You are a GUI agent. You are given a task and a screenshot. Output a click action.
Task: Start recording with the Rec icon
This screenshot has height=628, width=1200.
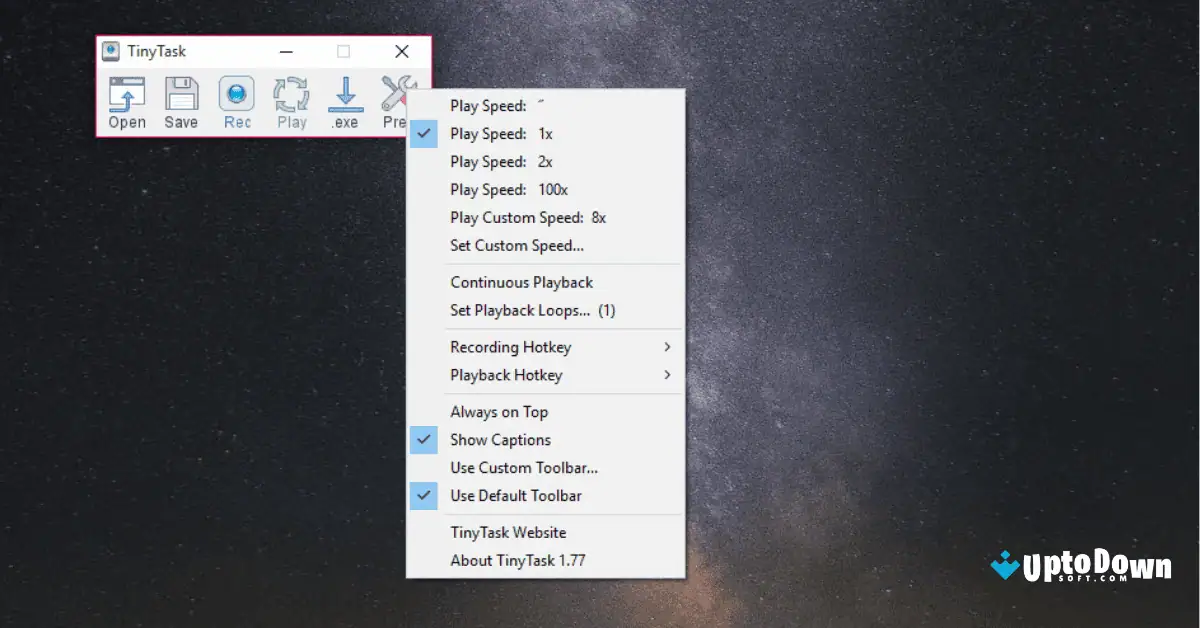coord(237,100)
